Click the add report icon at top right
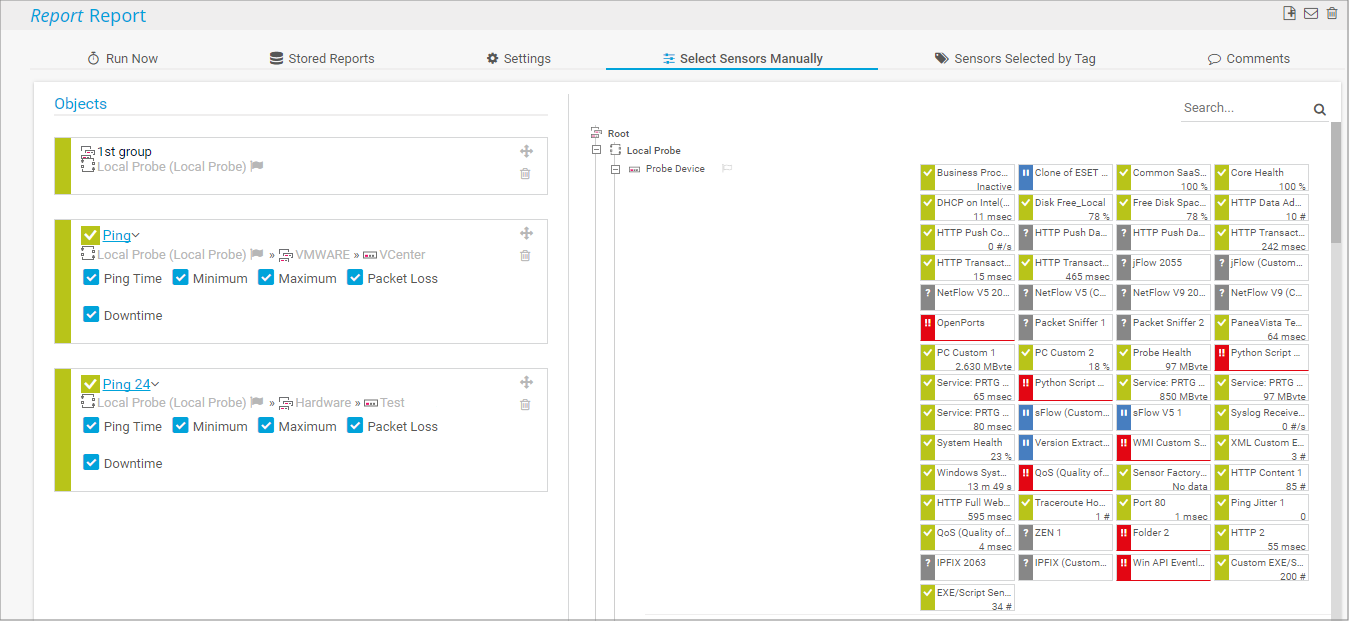Image resolution: width=1349 pixels, height=621 pixels. (x=1290, y=13)
